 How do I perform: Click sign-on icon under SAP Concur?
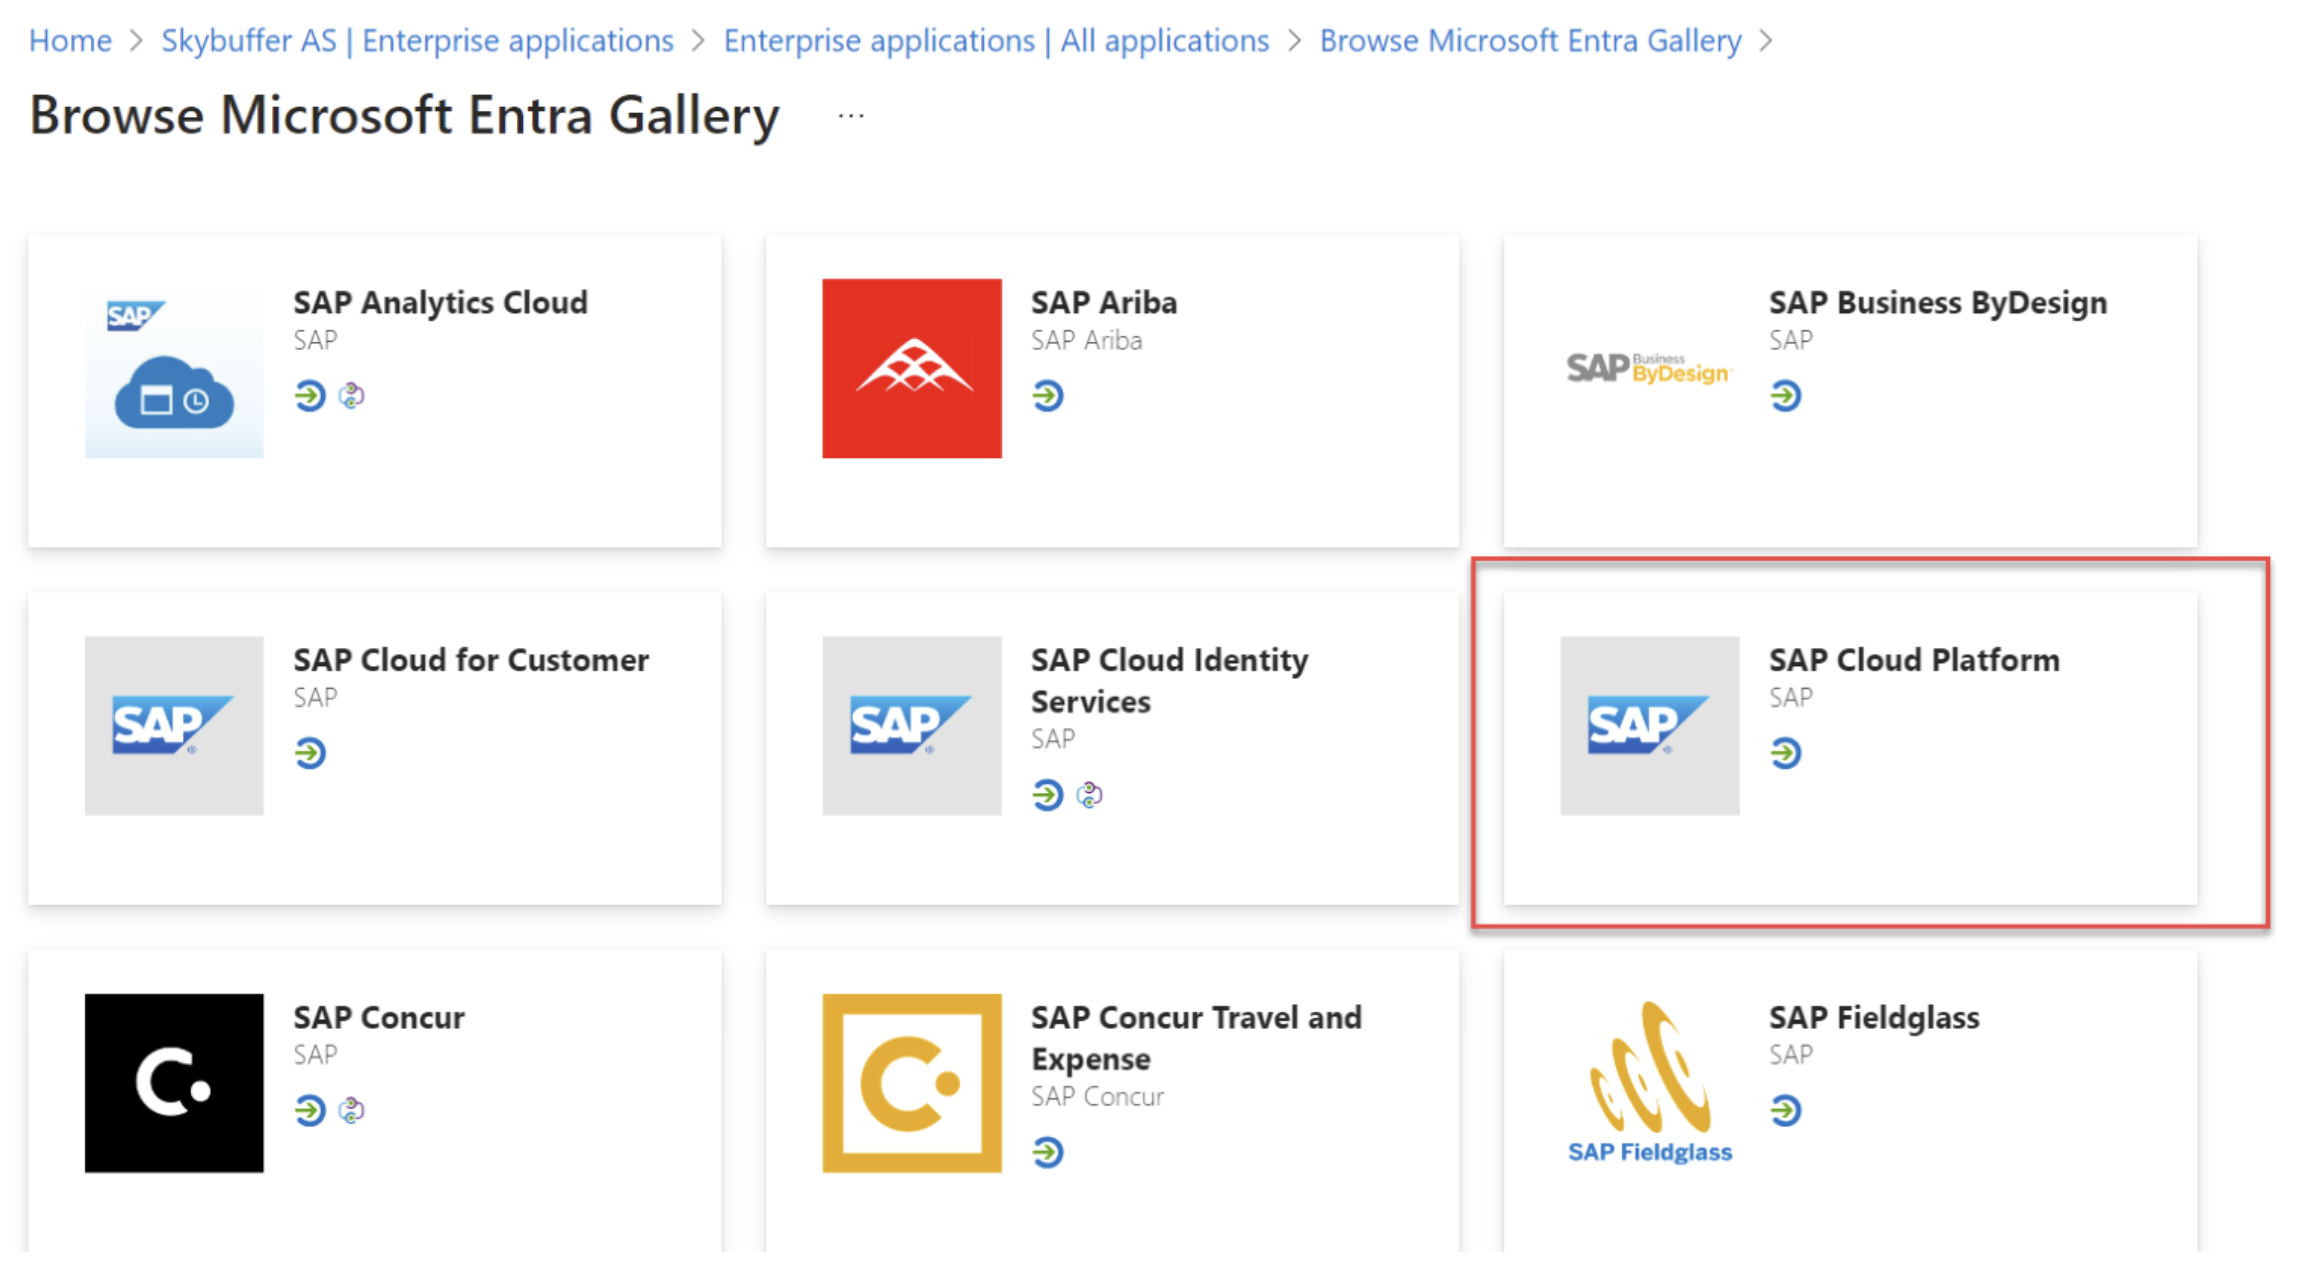(x=310, y=1110)
